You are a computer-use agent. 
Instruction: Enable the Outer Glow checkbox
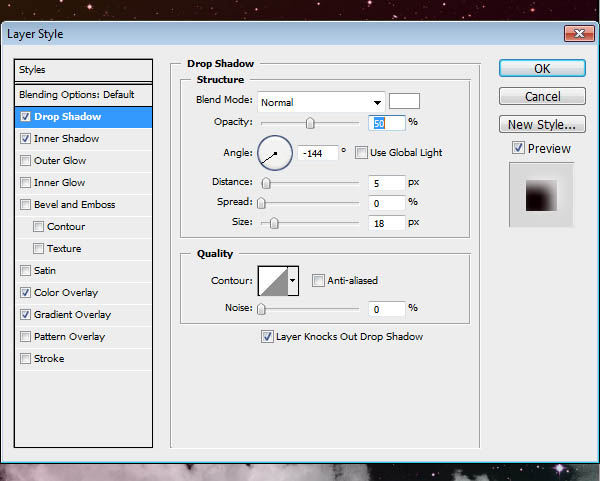pos(25,160)
